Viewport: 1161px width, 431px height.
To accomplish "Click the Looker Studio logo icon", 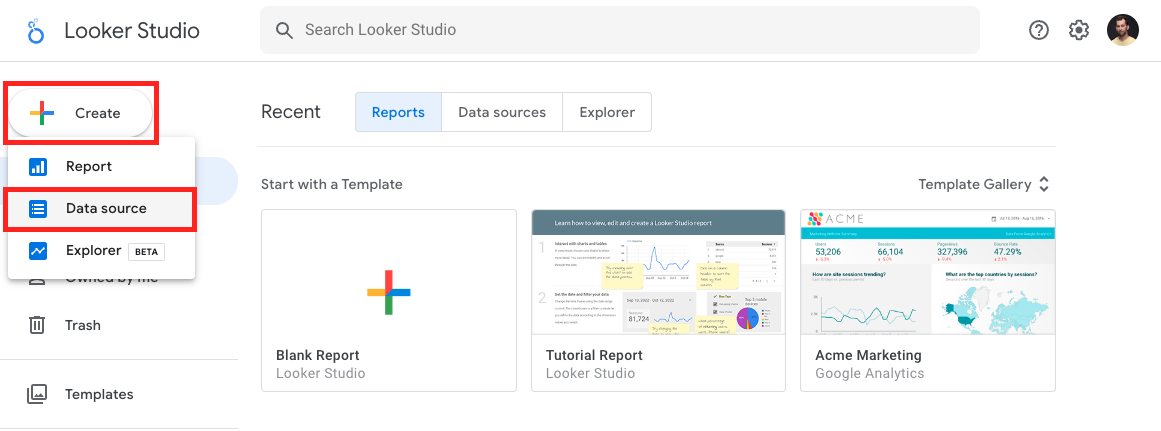I will [x=37, y=31].
